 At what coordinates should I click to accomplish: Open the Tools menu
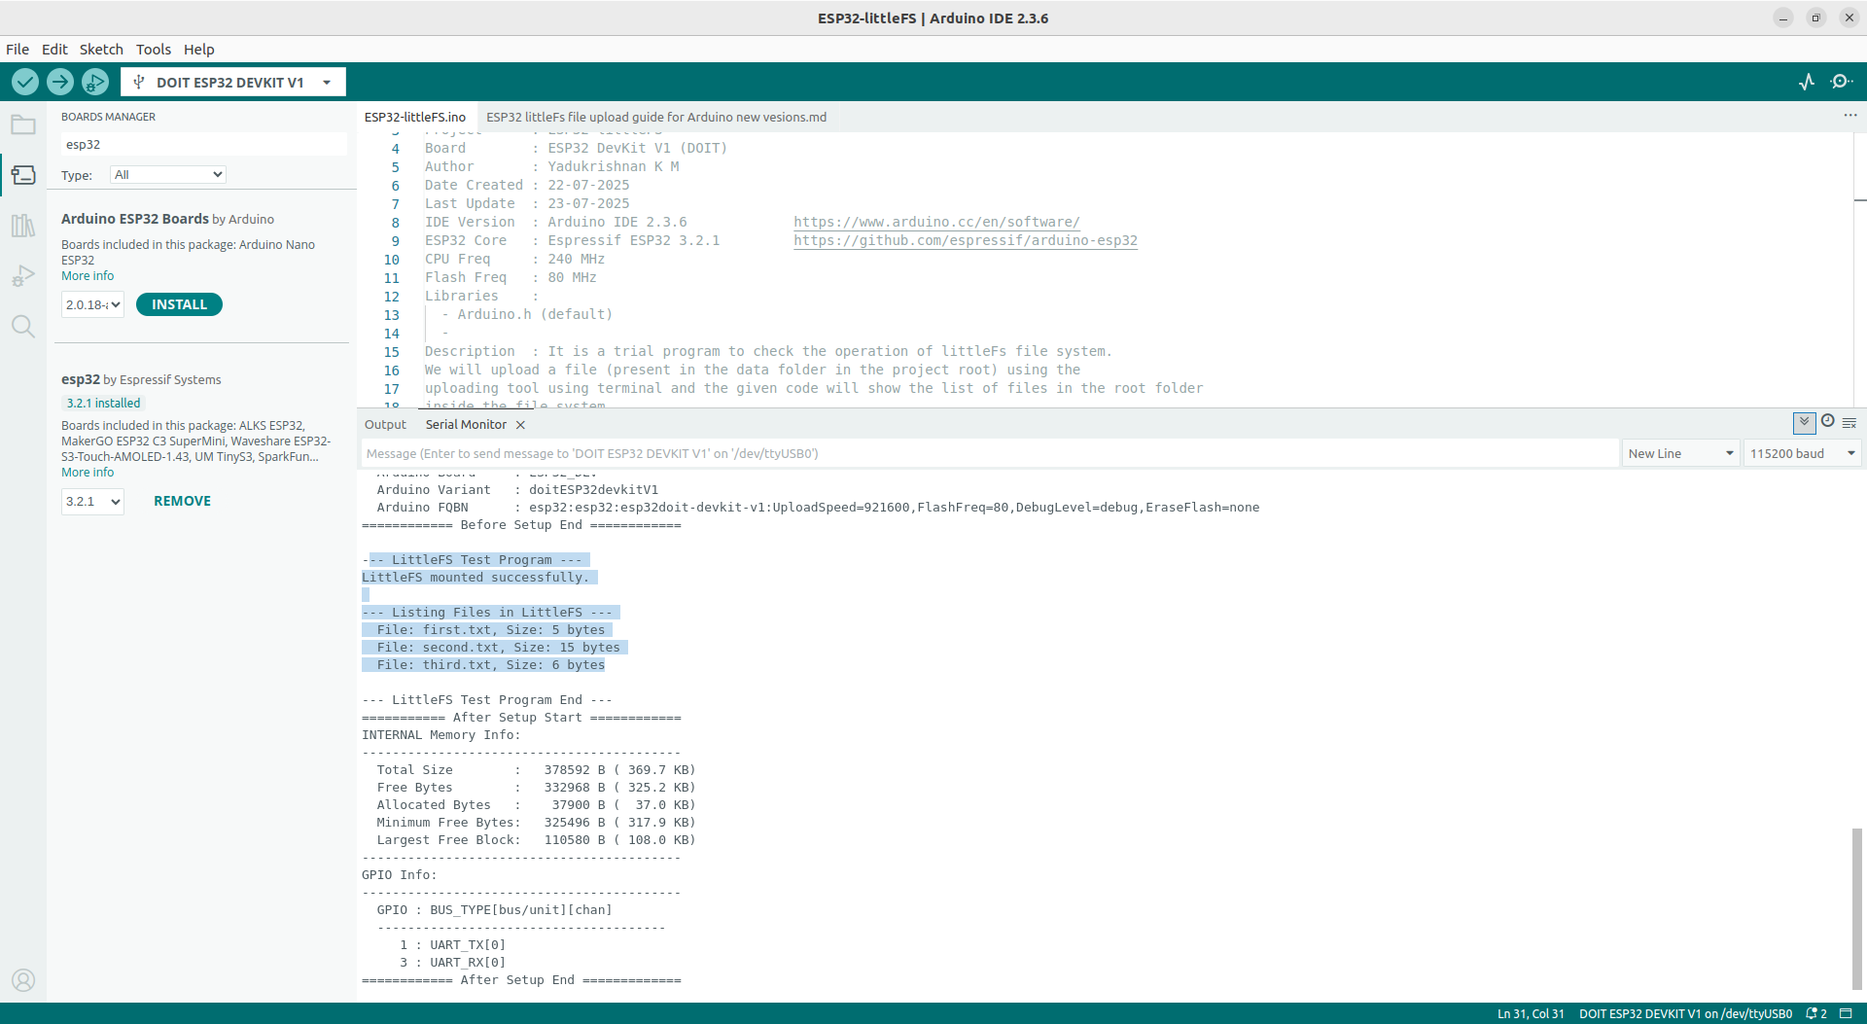point(153,49)
